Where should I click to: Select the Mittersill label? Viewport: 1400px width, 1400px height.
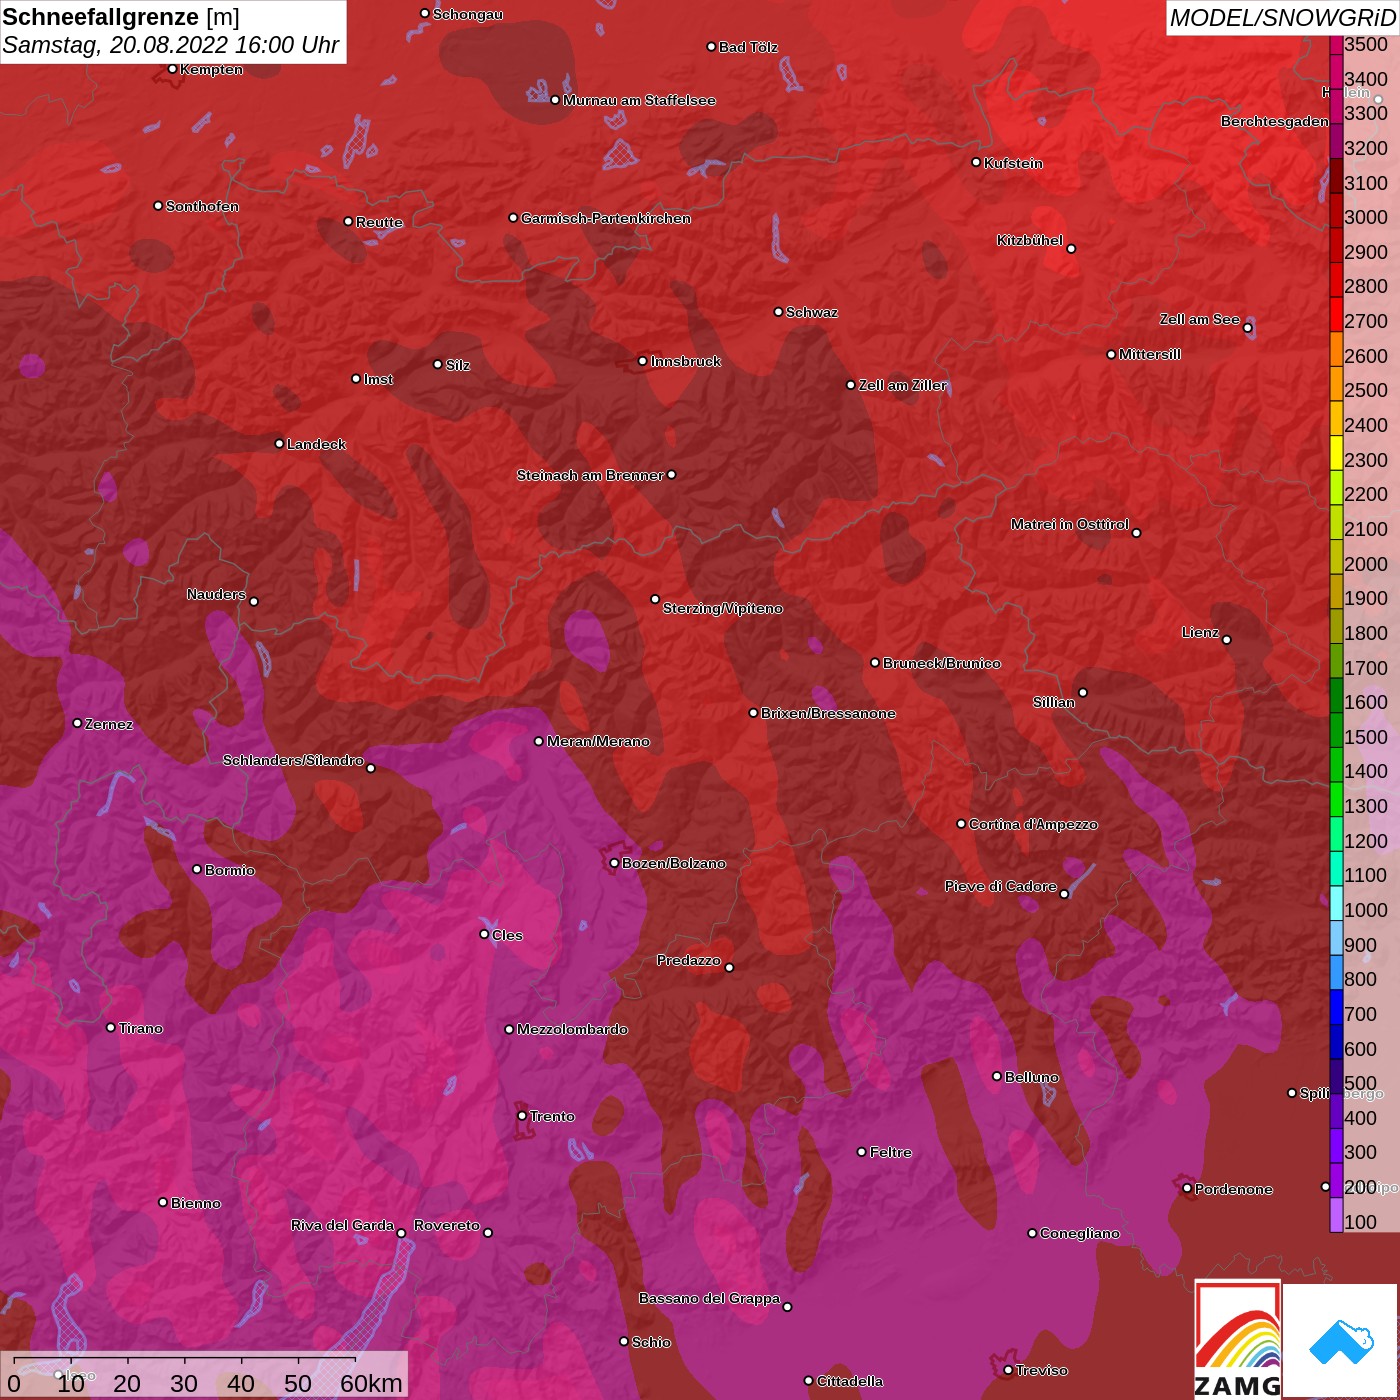1150,354
